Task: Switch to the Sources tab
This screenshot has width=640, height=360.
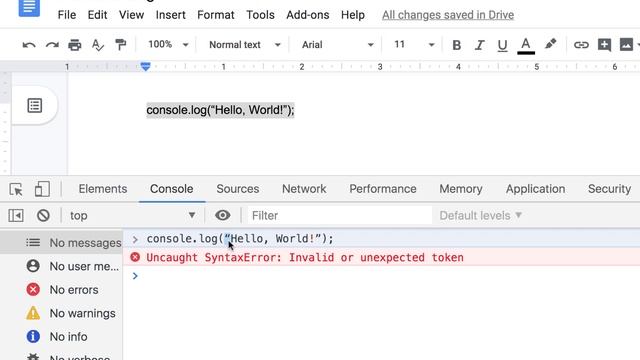Action: (238, 189)
